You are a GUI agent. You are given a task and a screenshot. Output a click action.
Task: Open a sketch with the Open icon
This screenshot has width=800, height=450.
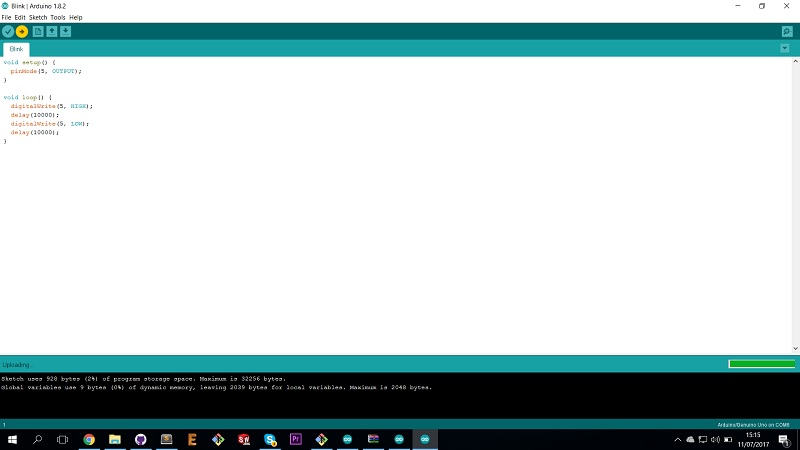coord(52,32)
